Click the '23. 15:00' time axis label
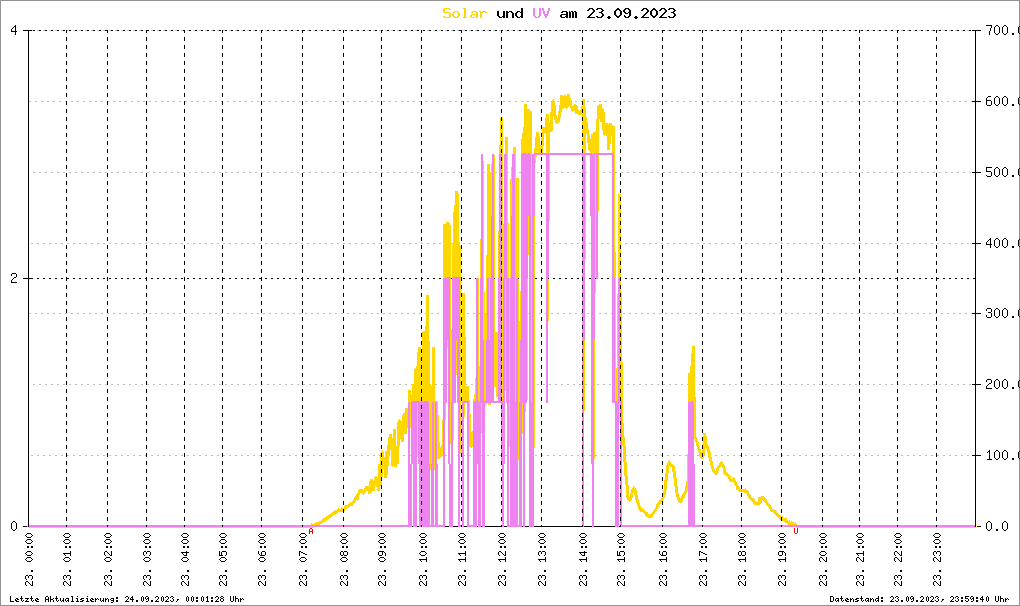The image size is (1020, 606). click(x=621, y=559)
